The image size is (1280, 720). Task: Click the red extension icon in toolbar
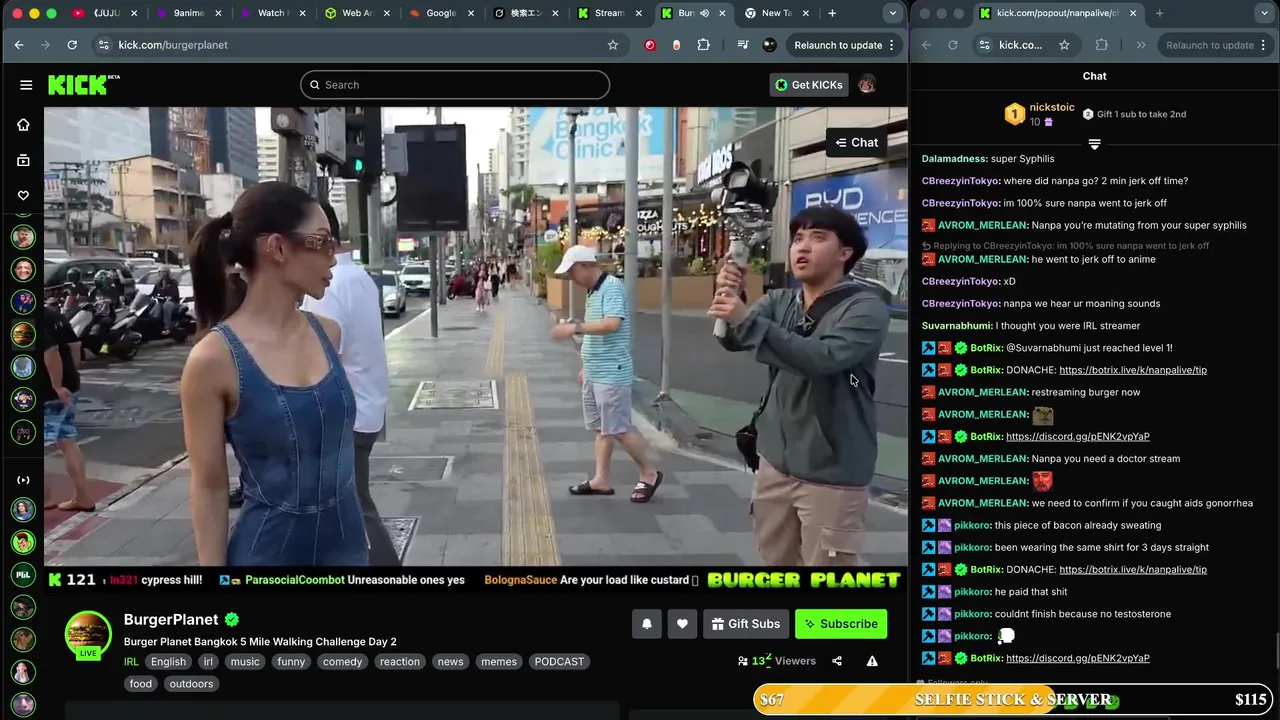(650, 45)
